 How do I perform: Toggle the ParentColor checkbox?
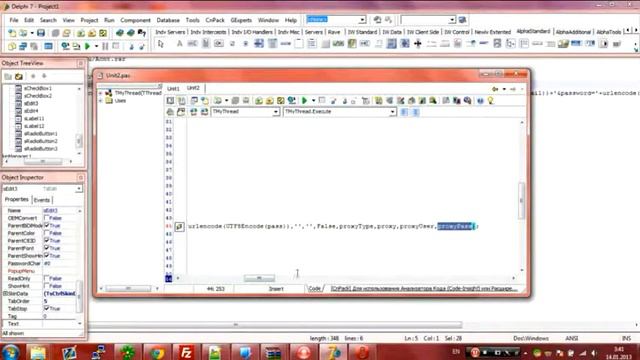click(47, 233)
